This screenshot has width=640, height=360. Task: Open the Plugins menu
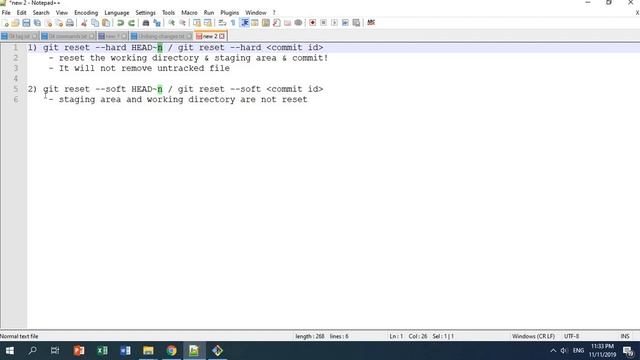tap(230, 13)
